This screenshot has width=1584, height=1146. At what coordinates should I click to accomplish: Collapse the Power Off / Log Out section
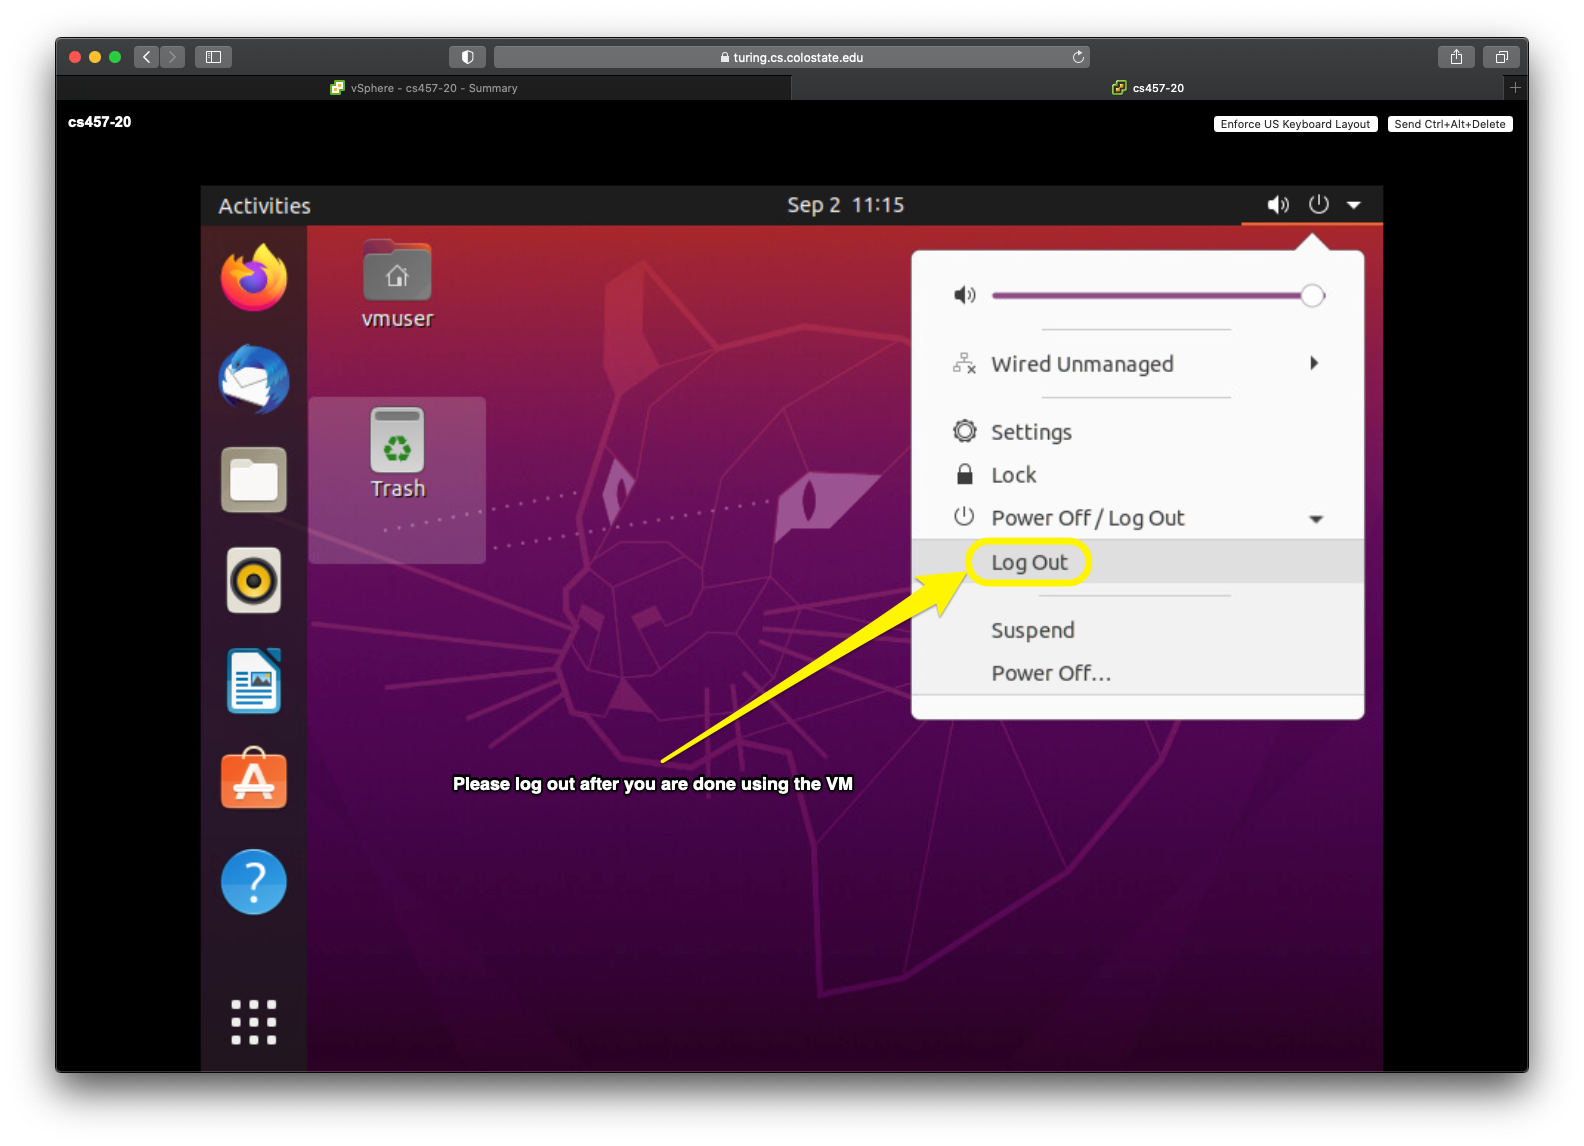pyautogui.click(x=1316, y=518)
